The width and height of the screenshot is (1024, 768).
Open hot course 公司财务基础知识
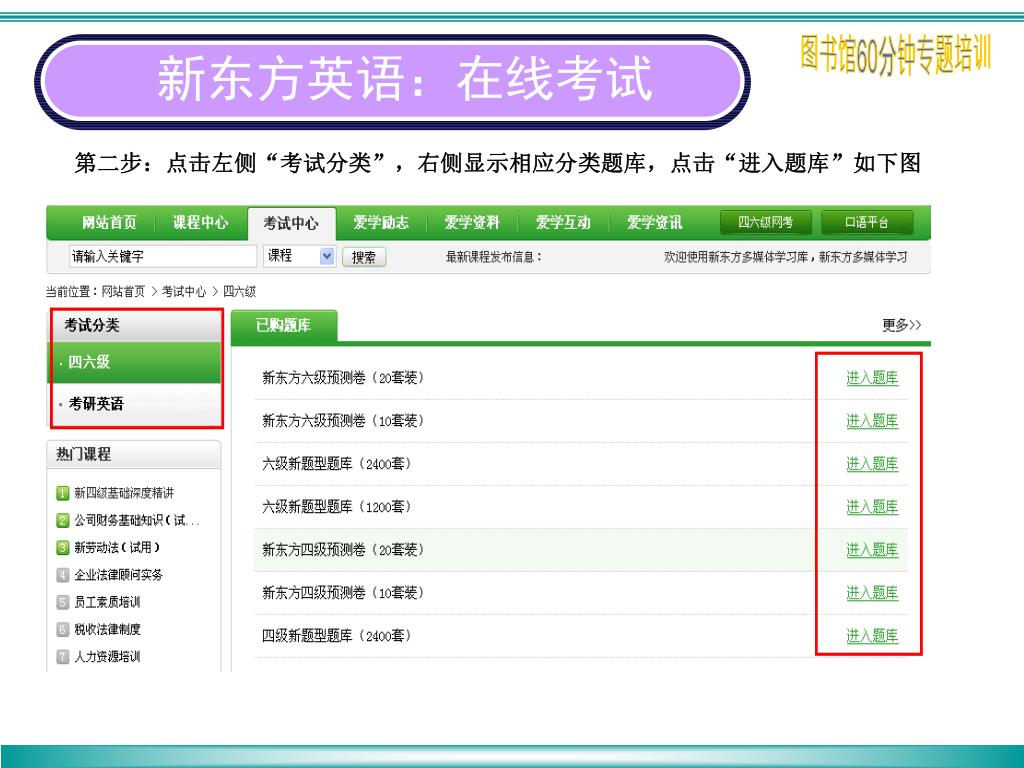coord(136,520)
